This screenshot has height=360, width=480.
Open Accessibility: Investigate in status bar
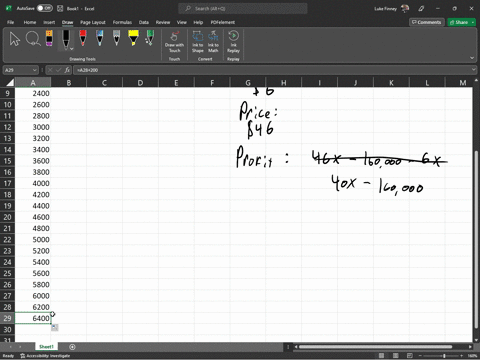pyautogui.click(x=45, y=356)
